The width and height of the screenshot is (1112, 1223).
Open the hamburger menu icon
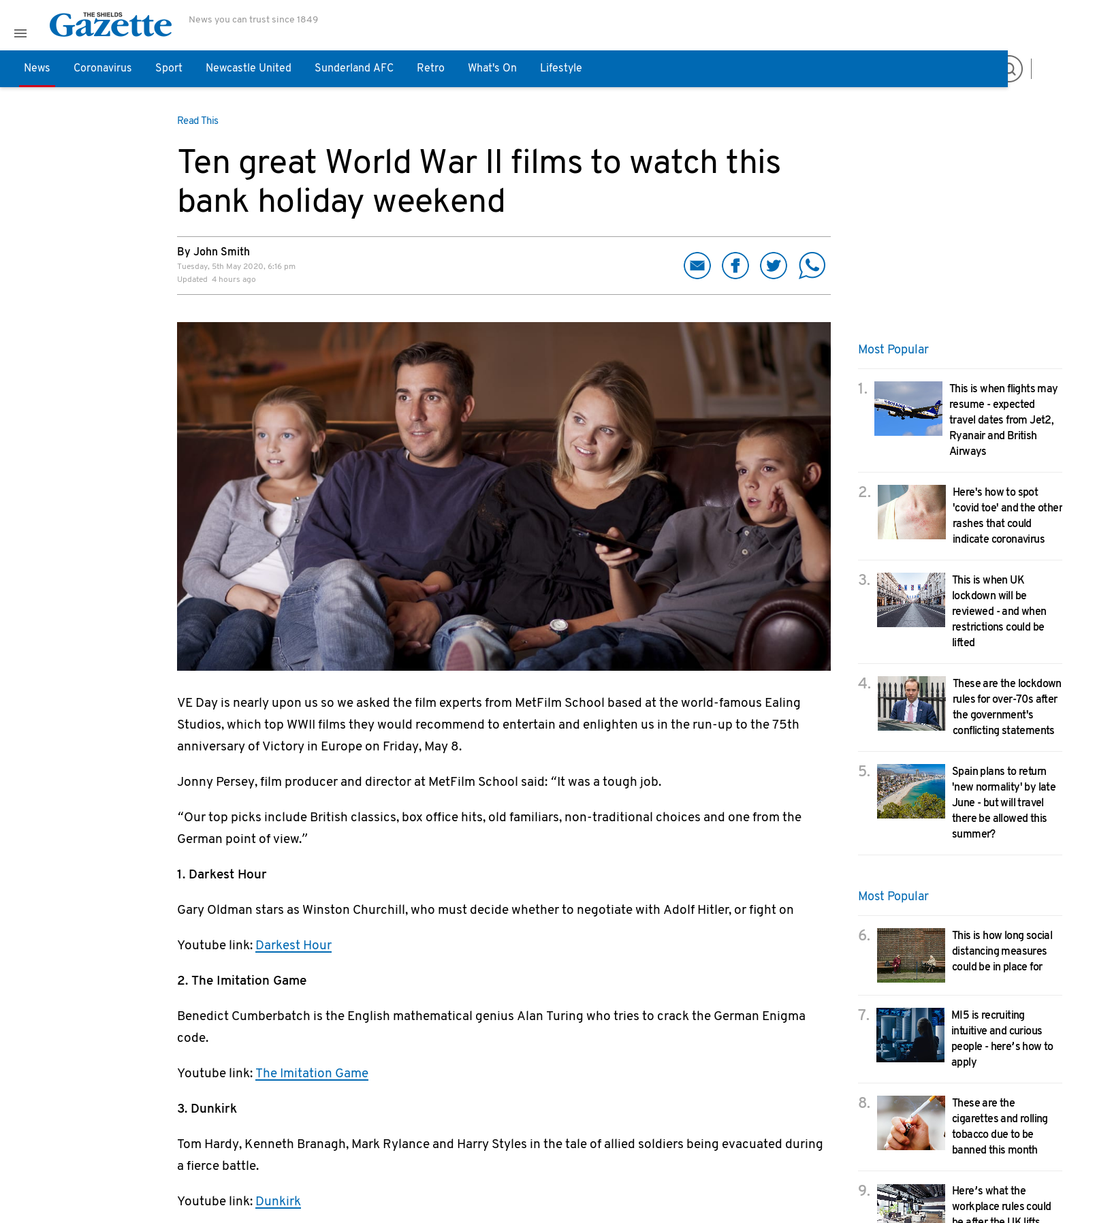[x=20, y=33]
